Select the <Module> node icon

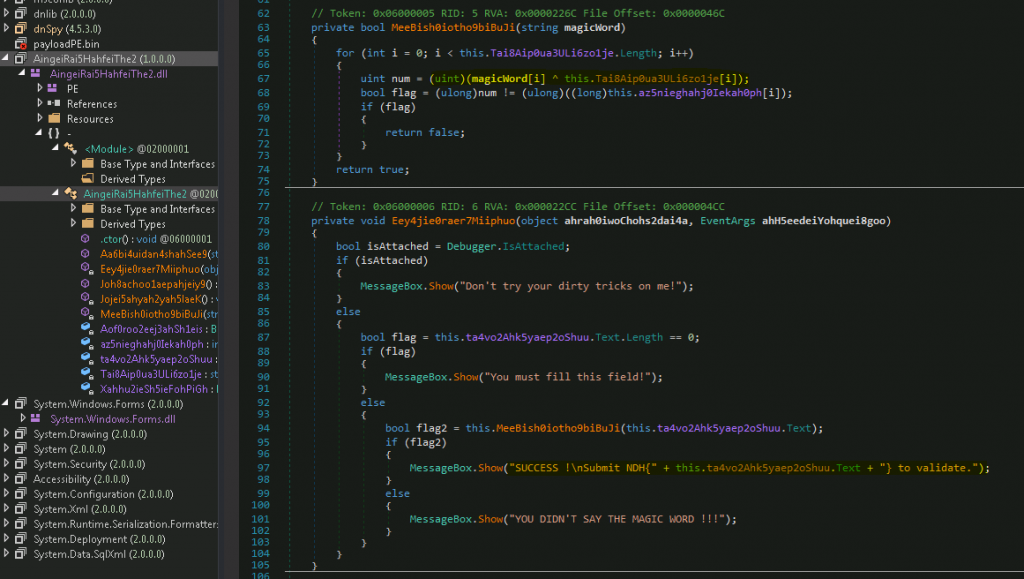click(x=70, y=149)
